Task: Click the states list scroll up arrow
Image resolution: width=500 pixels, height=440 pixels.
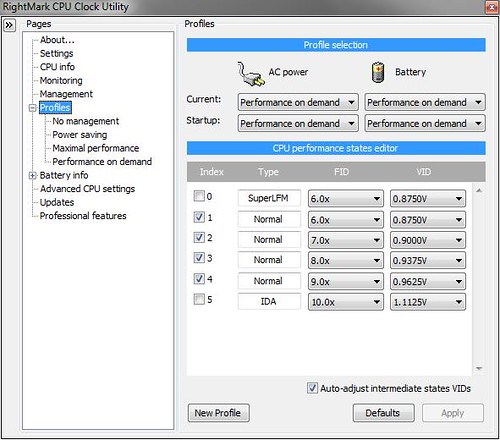Action: (x=479, y=190)
